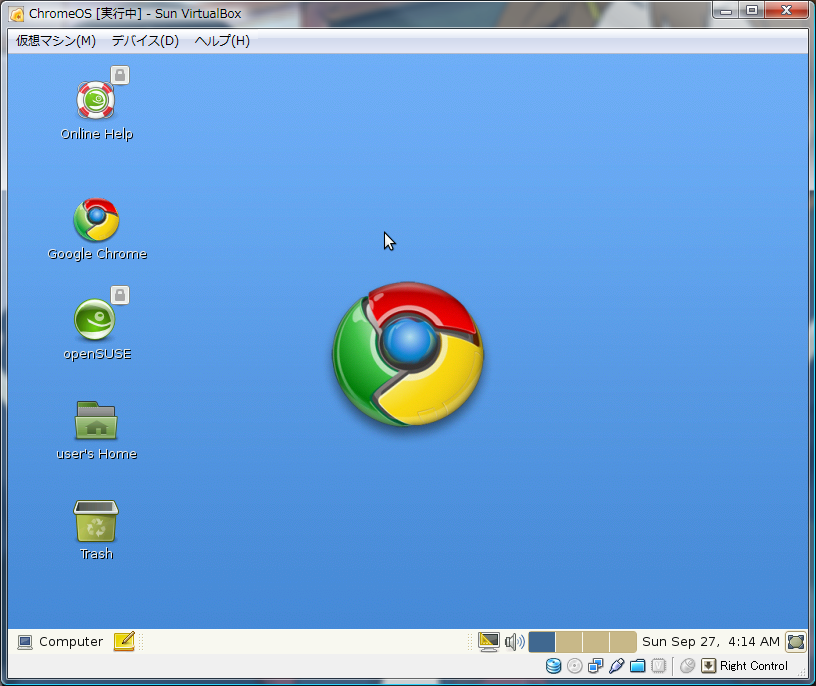This screenshot has width=816, height=686.
Task: Open the display resolution applet
Action: (489, 642)
